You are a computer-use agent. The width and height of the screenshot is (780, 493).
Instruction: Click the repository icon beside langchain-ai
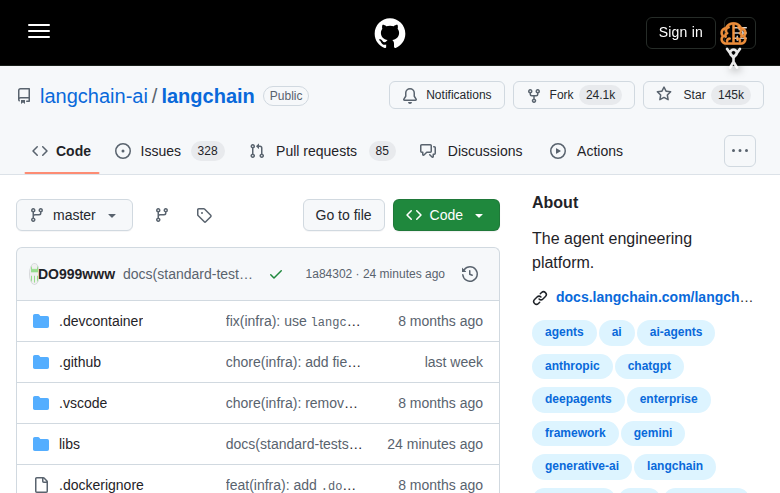click(24, 96)
